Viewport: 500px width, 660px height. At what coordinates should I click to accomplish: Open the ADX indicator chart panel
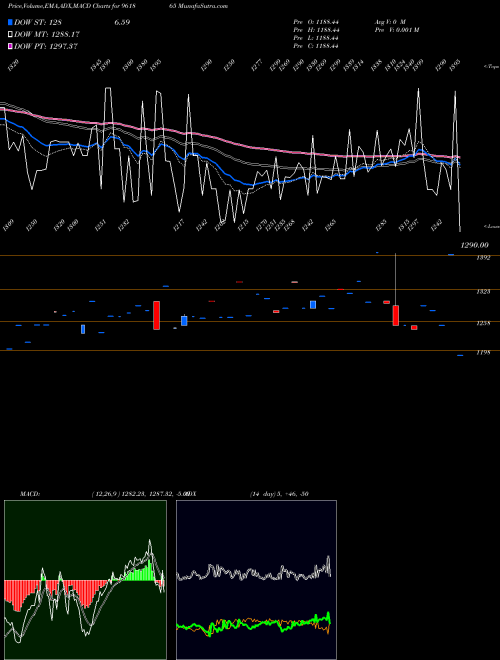point(256,580)
